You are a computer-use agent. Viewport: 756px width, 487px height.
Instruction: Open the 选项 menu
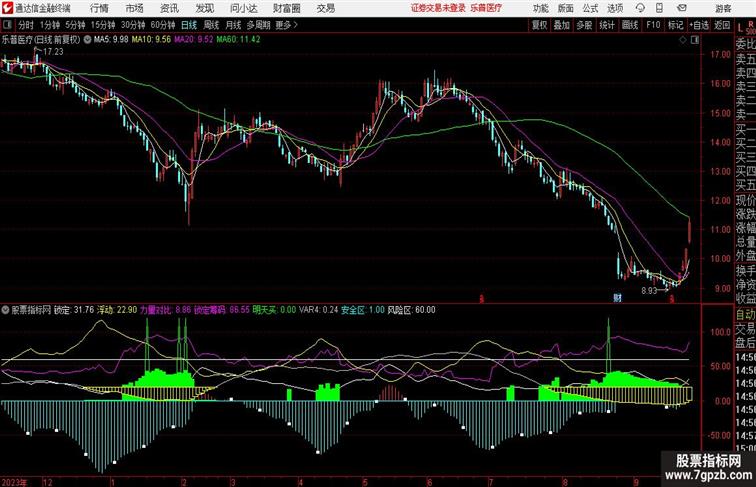click(x=615, y=8)
